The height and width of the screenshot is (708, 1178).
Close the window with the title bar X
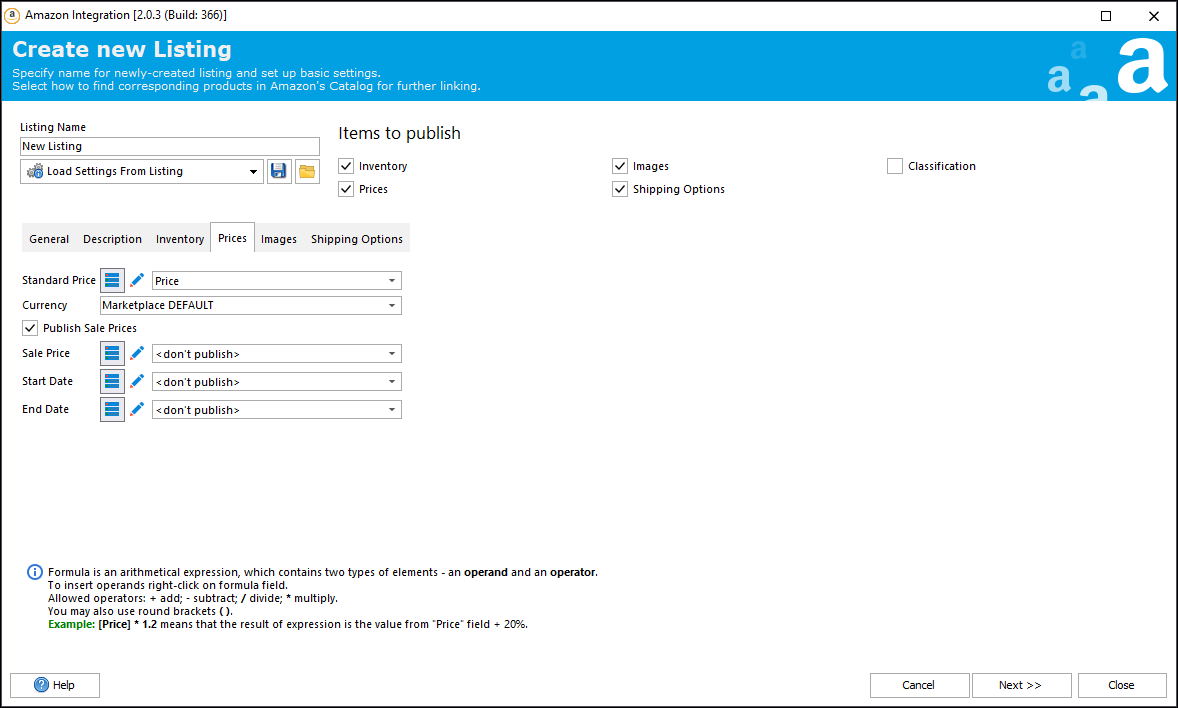[1154, 16]
